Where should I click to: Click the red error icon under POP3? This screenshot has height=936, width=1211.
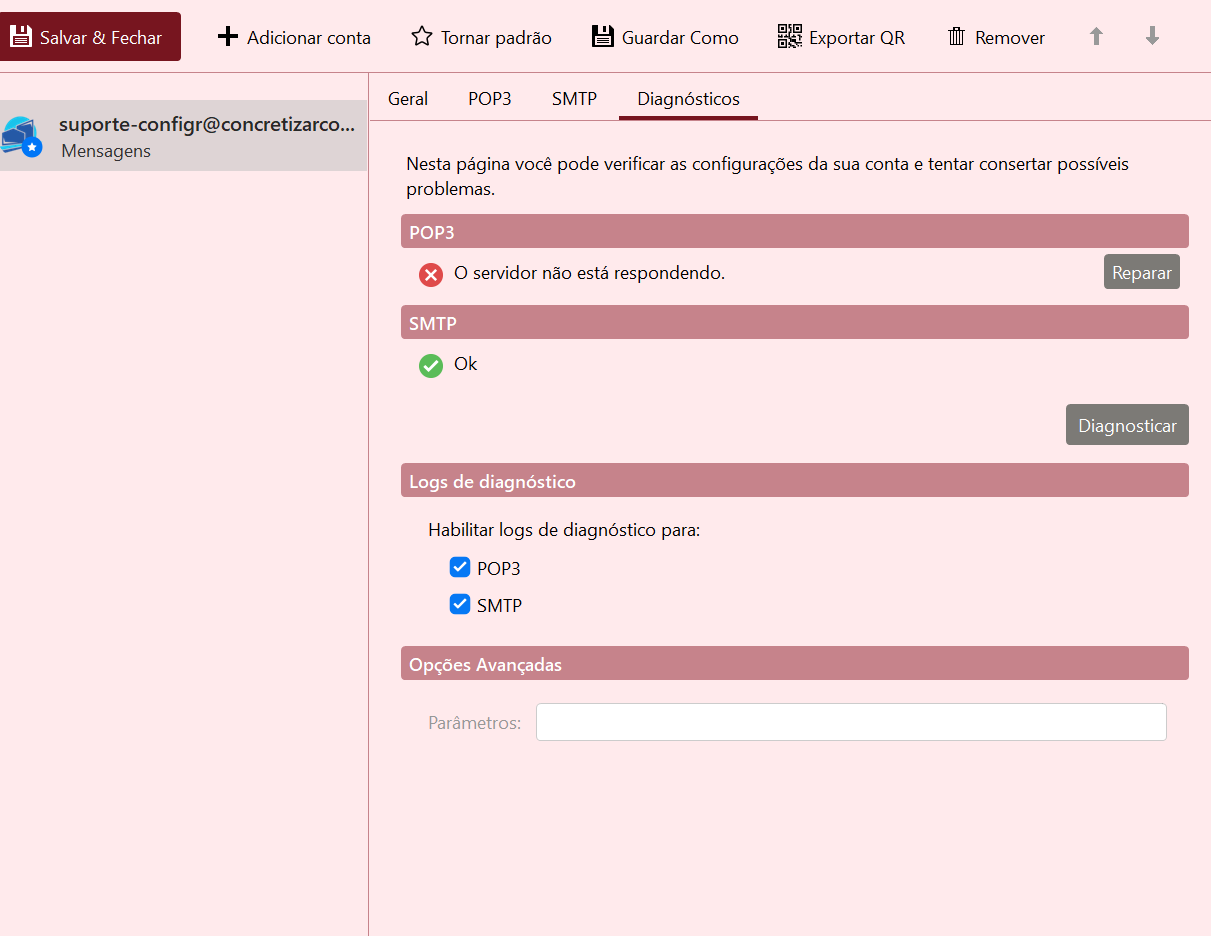tap(431, 274)
